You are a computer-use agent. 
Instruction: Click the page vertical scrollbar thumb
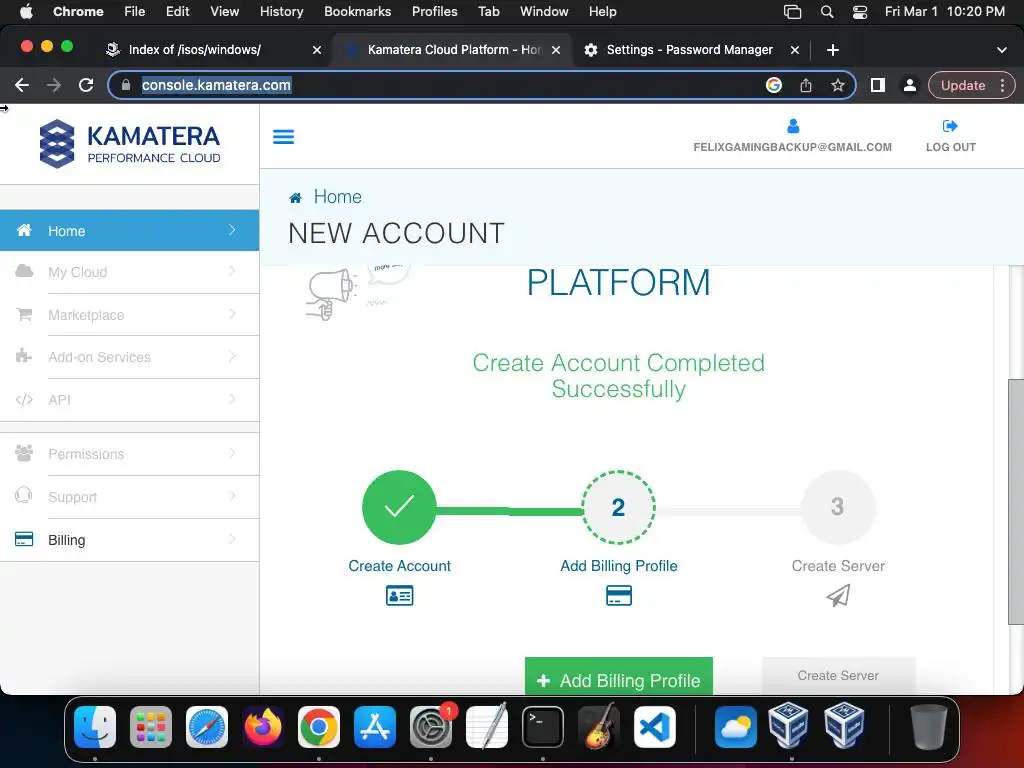[1016, 502]
